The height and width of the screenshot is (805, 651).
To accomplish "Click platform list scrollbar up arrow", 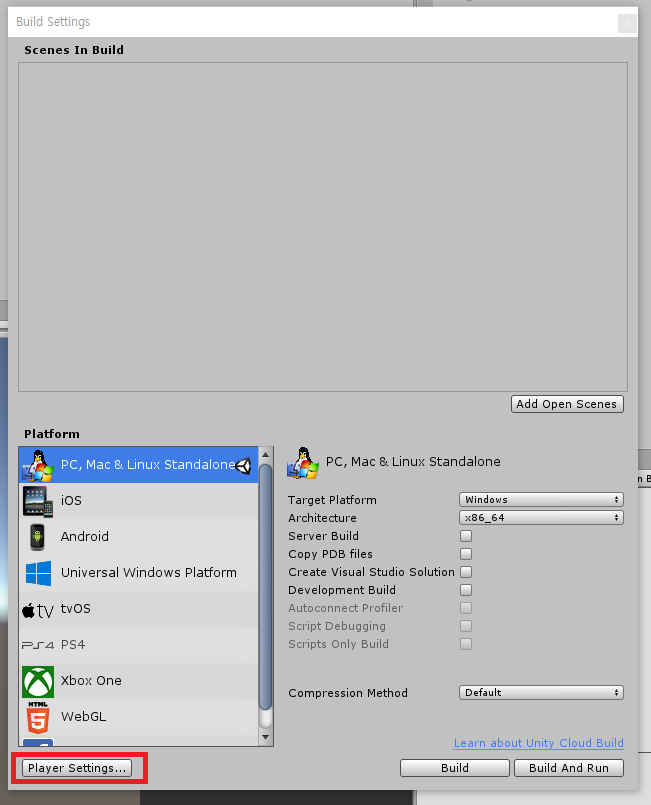I will coord(265,455).
